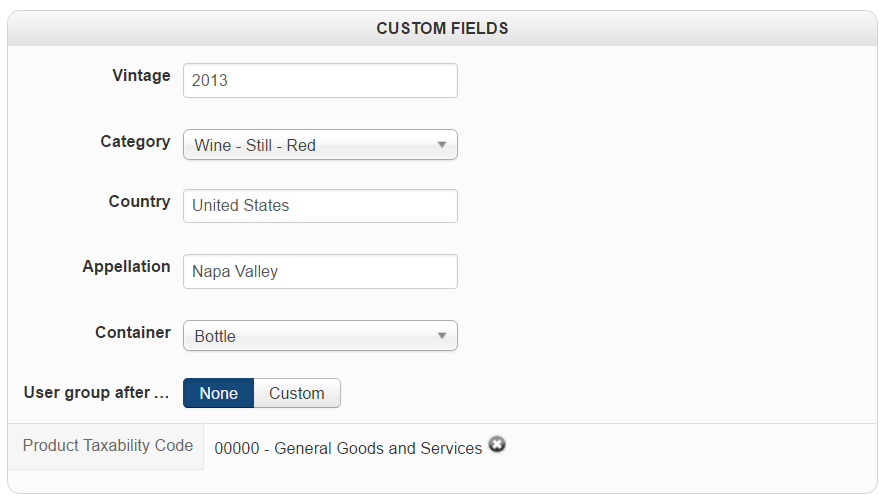The width and height of the screenshot is (887, 502).
Task: Select None for user group
Action: pyautogui.click(x=218, y=393)
